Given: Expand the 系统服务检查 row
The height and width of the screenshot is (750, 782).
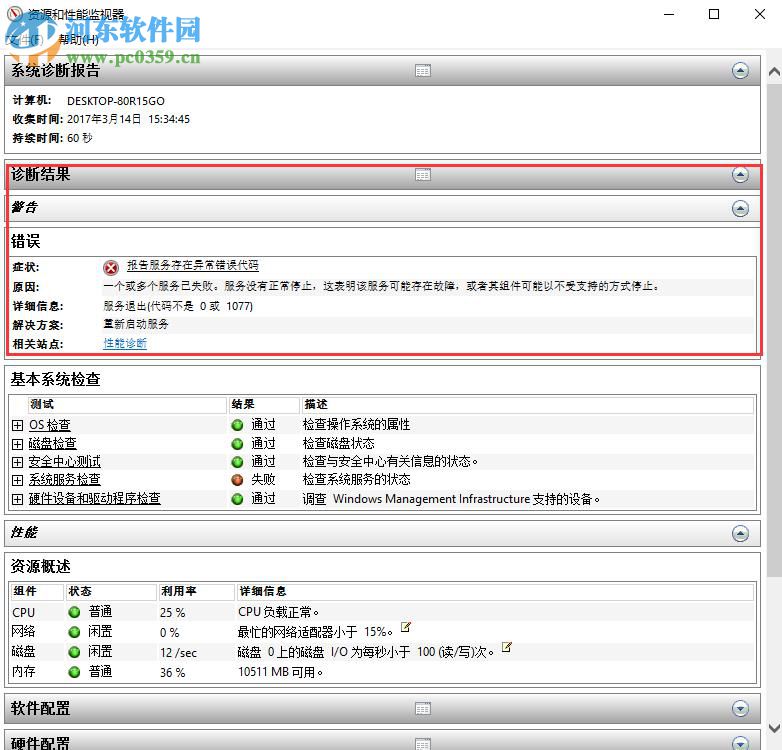Looking at the screenshot, I should tap(17, 480).
